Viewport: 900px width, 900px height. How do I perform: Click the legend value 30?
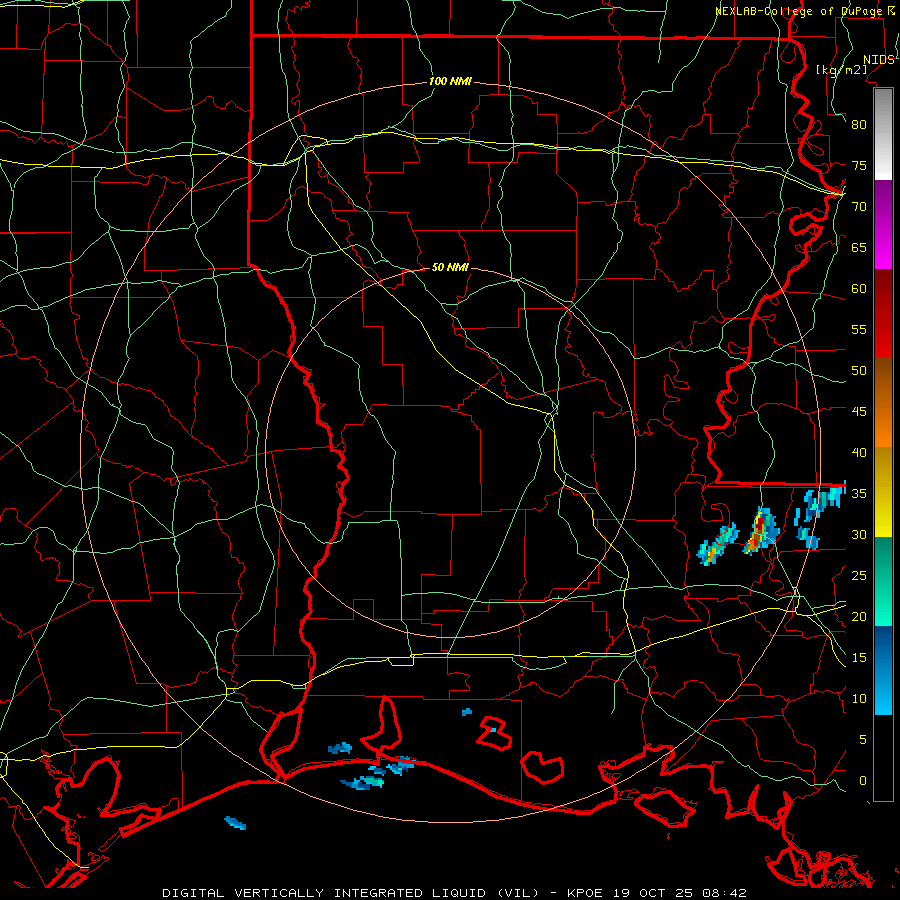point(859,535)
